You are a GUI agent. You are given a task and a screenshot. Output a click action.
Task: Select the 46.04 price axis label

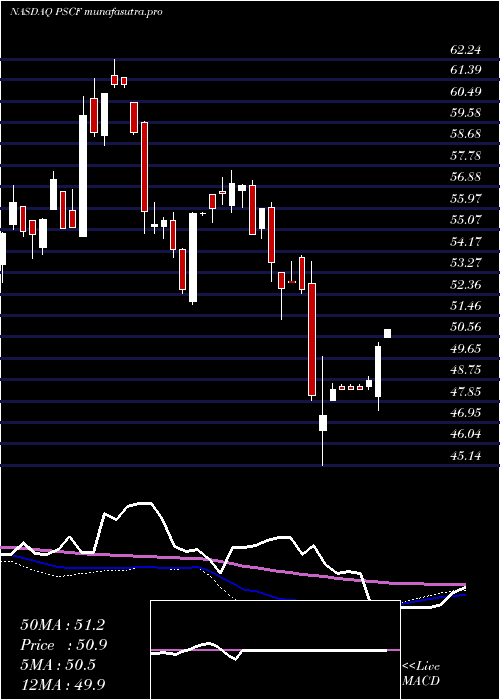tap(466, 434)
